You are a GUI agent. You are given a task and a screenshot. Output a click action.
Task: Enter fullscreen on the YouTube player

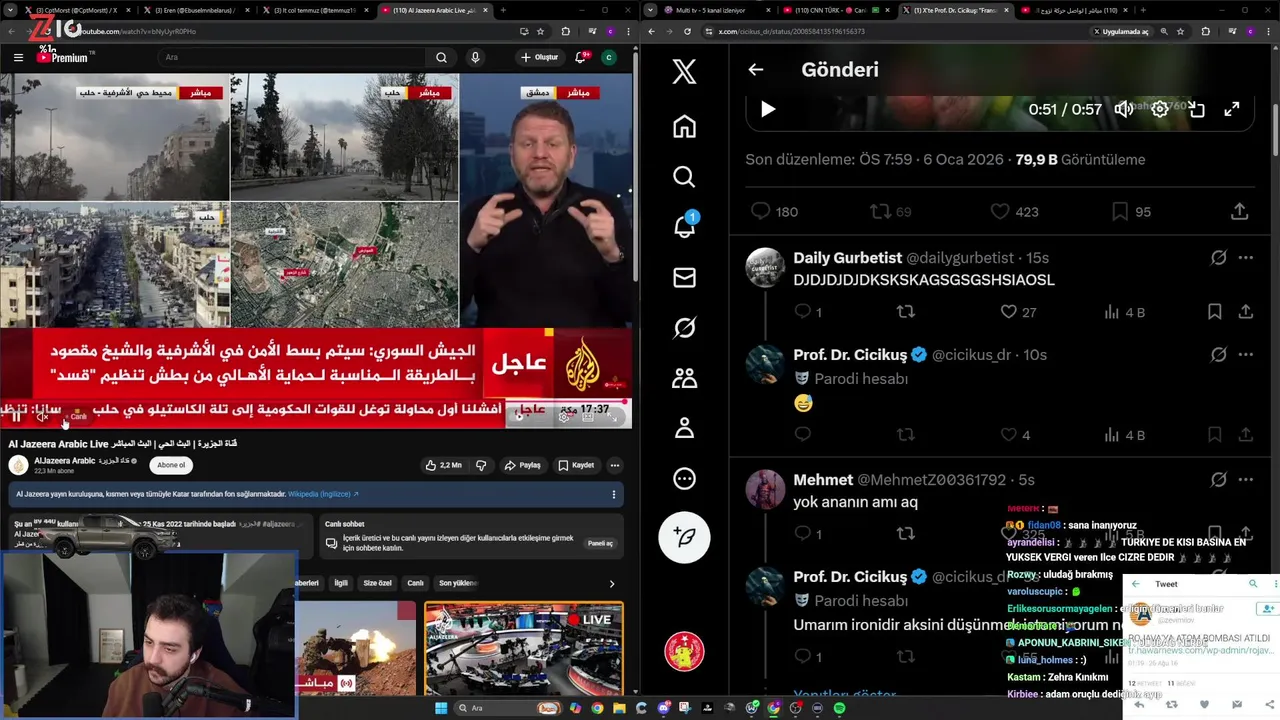[613, 416]
